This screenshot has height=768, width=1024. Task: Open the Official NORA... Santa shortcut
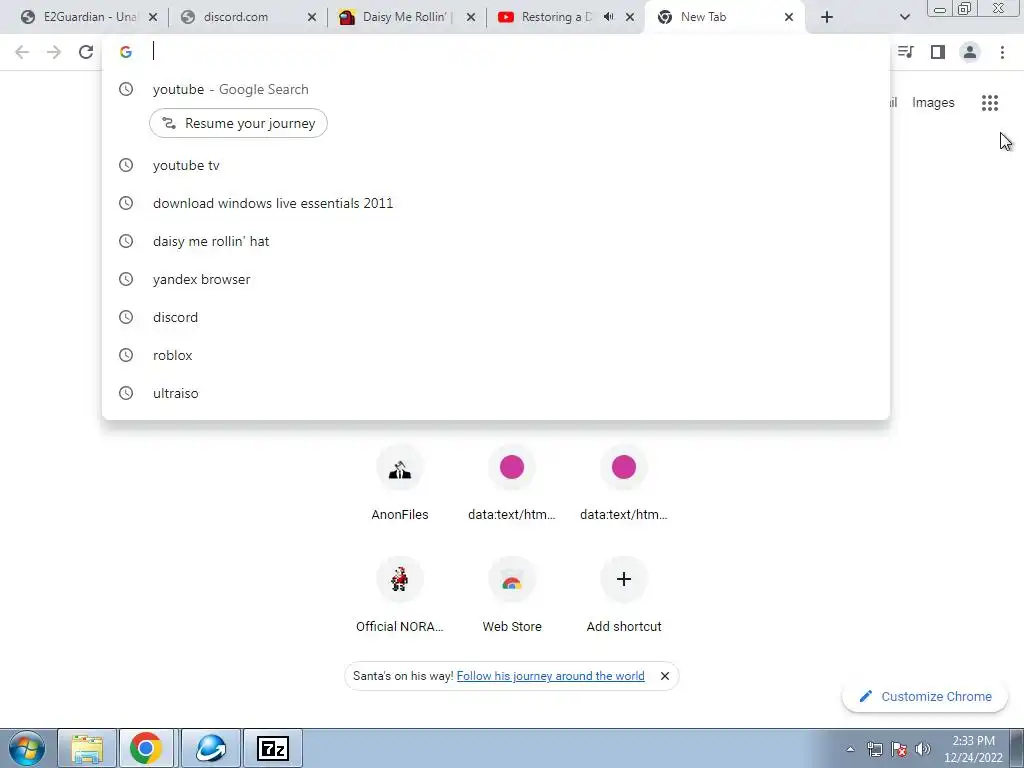[400, 595]
